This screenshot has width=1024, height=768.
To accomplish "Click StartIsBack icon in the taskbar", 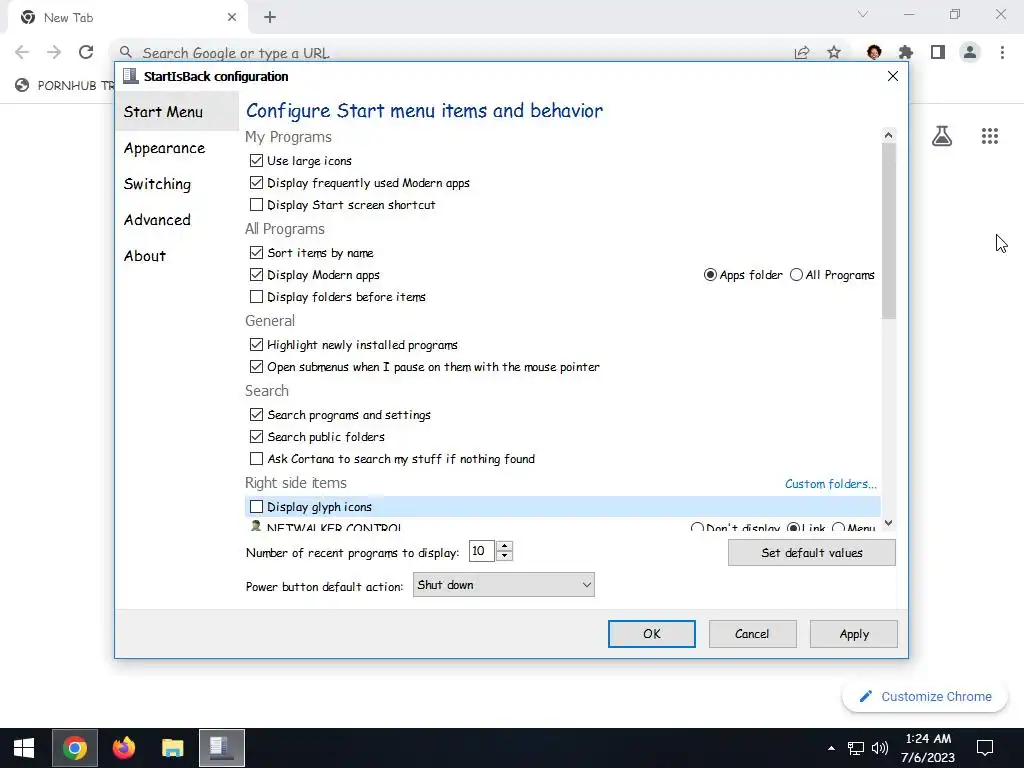I will (x=222, y=748).
